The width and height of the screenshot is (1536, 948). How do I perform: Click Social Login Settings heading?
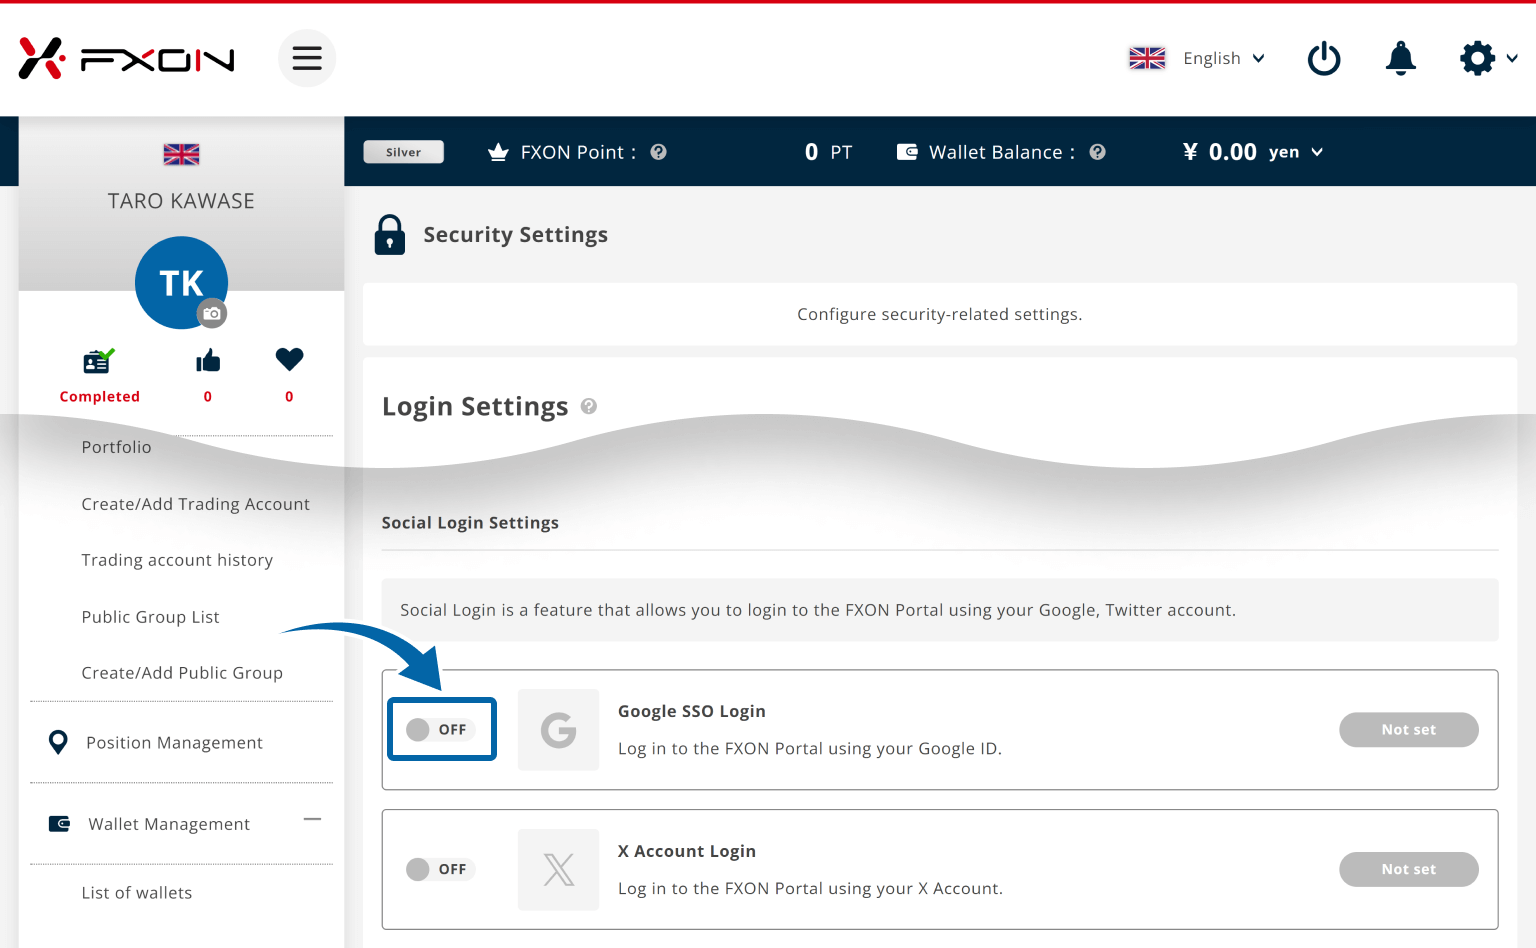tap(470, 523)
